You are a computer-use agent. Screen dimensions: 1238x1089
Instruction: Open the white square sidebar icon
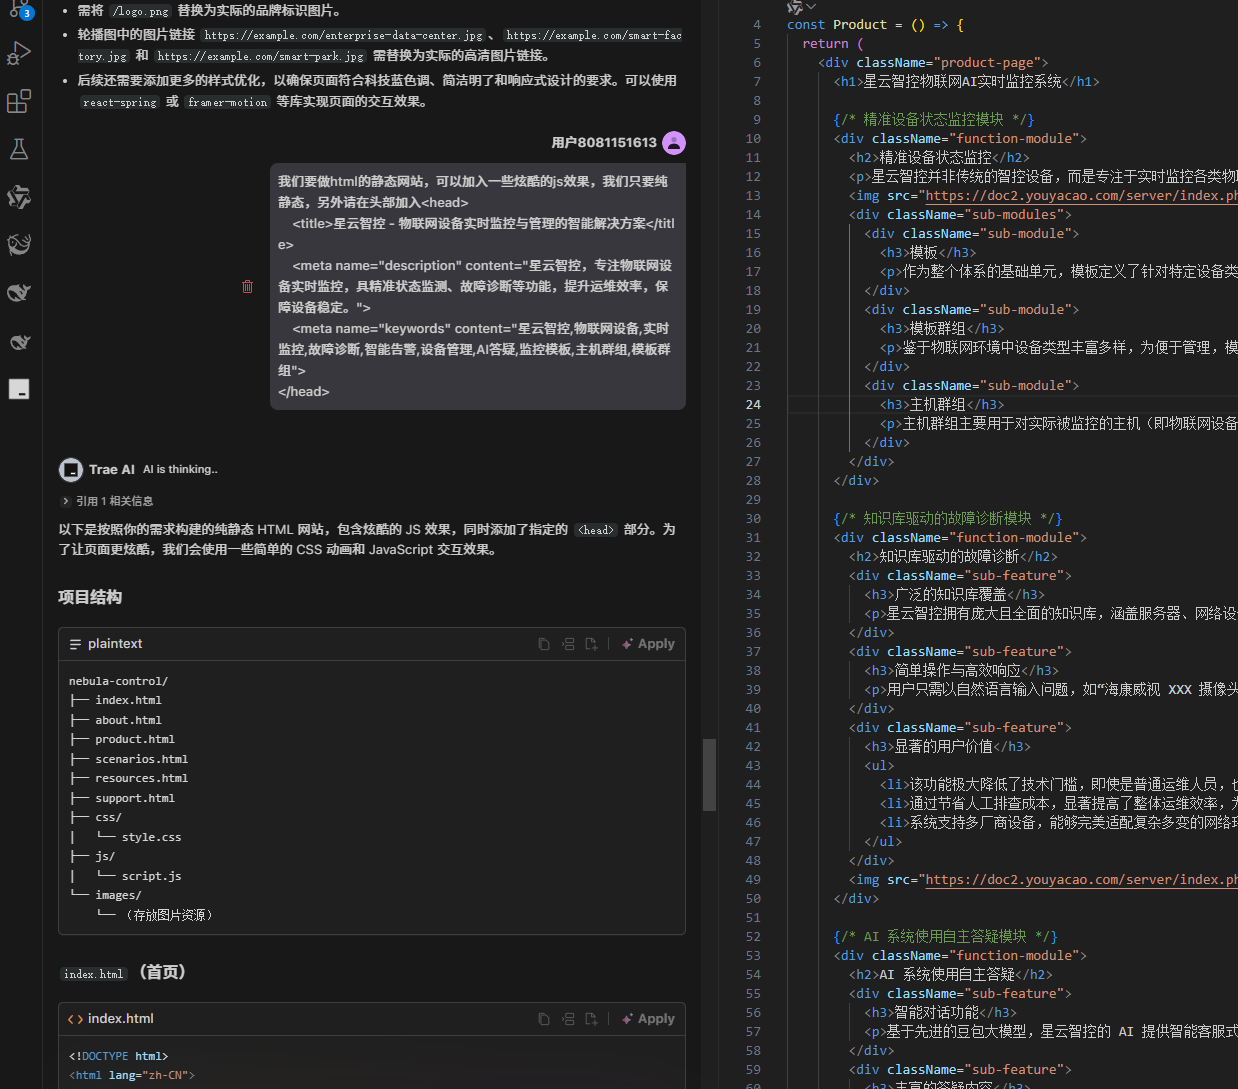(19, 389)
